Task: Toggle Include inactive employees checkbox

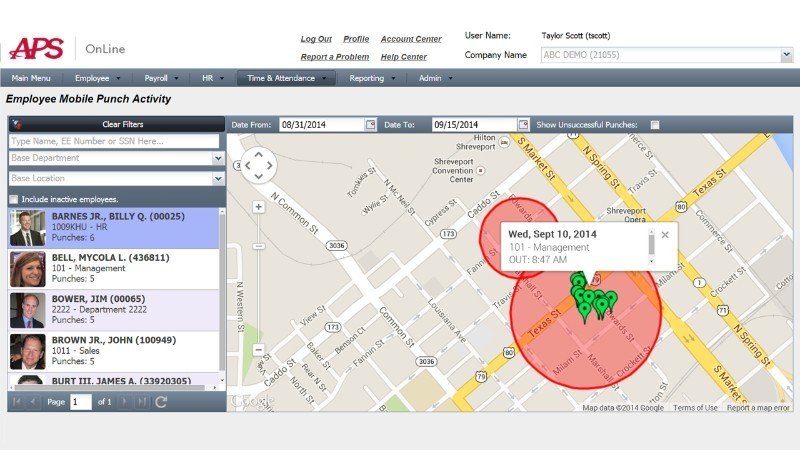Action: point(14,199)
